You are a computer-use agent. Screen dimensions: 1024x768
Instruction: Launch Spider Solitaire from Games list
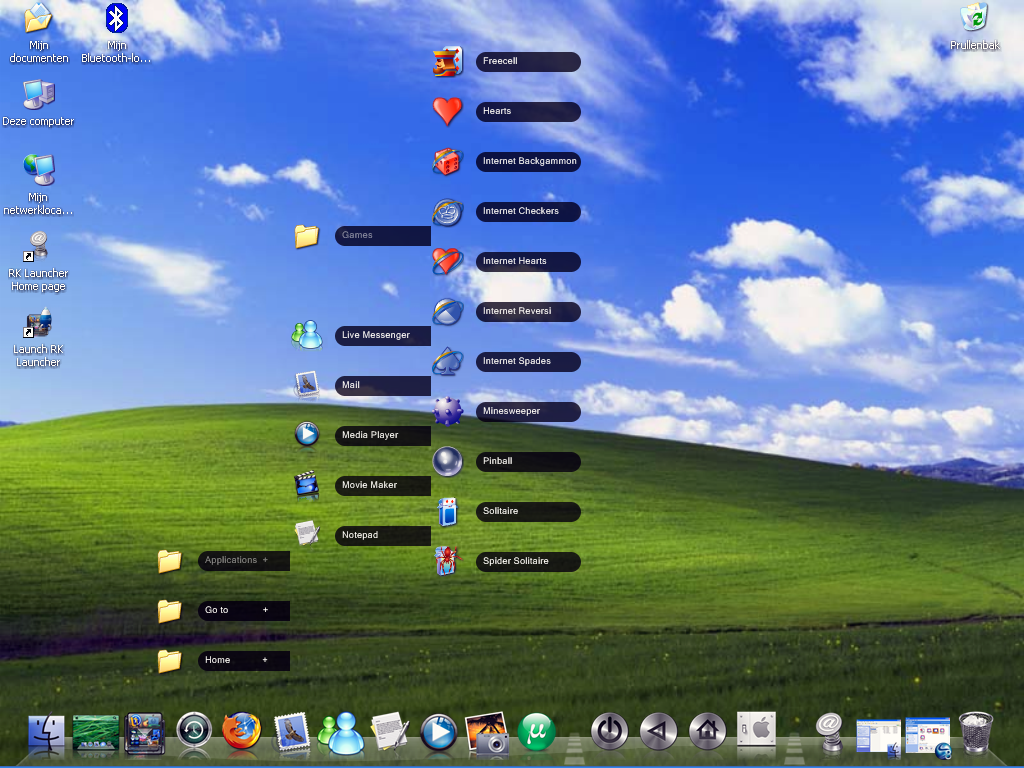pos(527,562)
